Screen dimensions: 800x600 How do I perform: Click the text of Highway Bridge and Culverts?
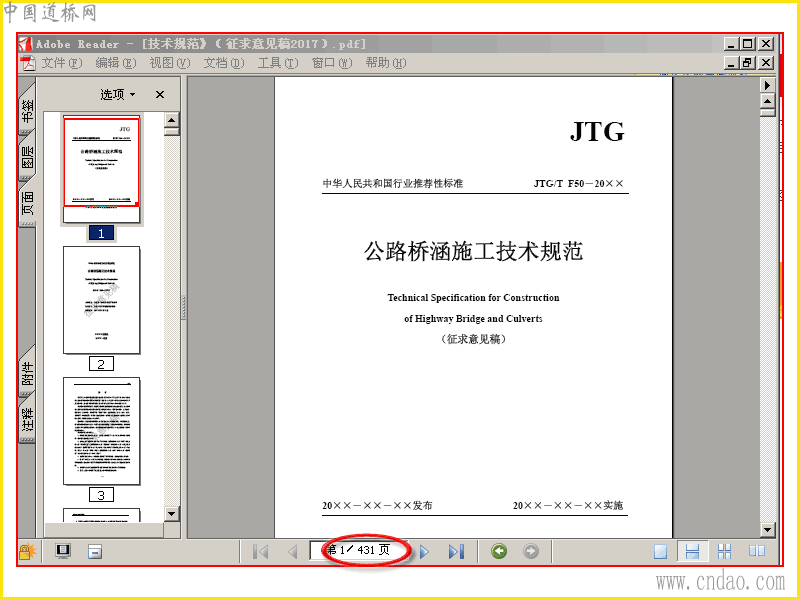pyautogui.click(x=473, y=318)
